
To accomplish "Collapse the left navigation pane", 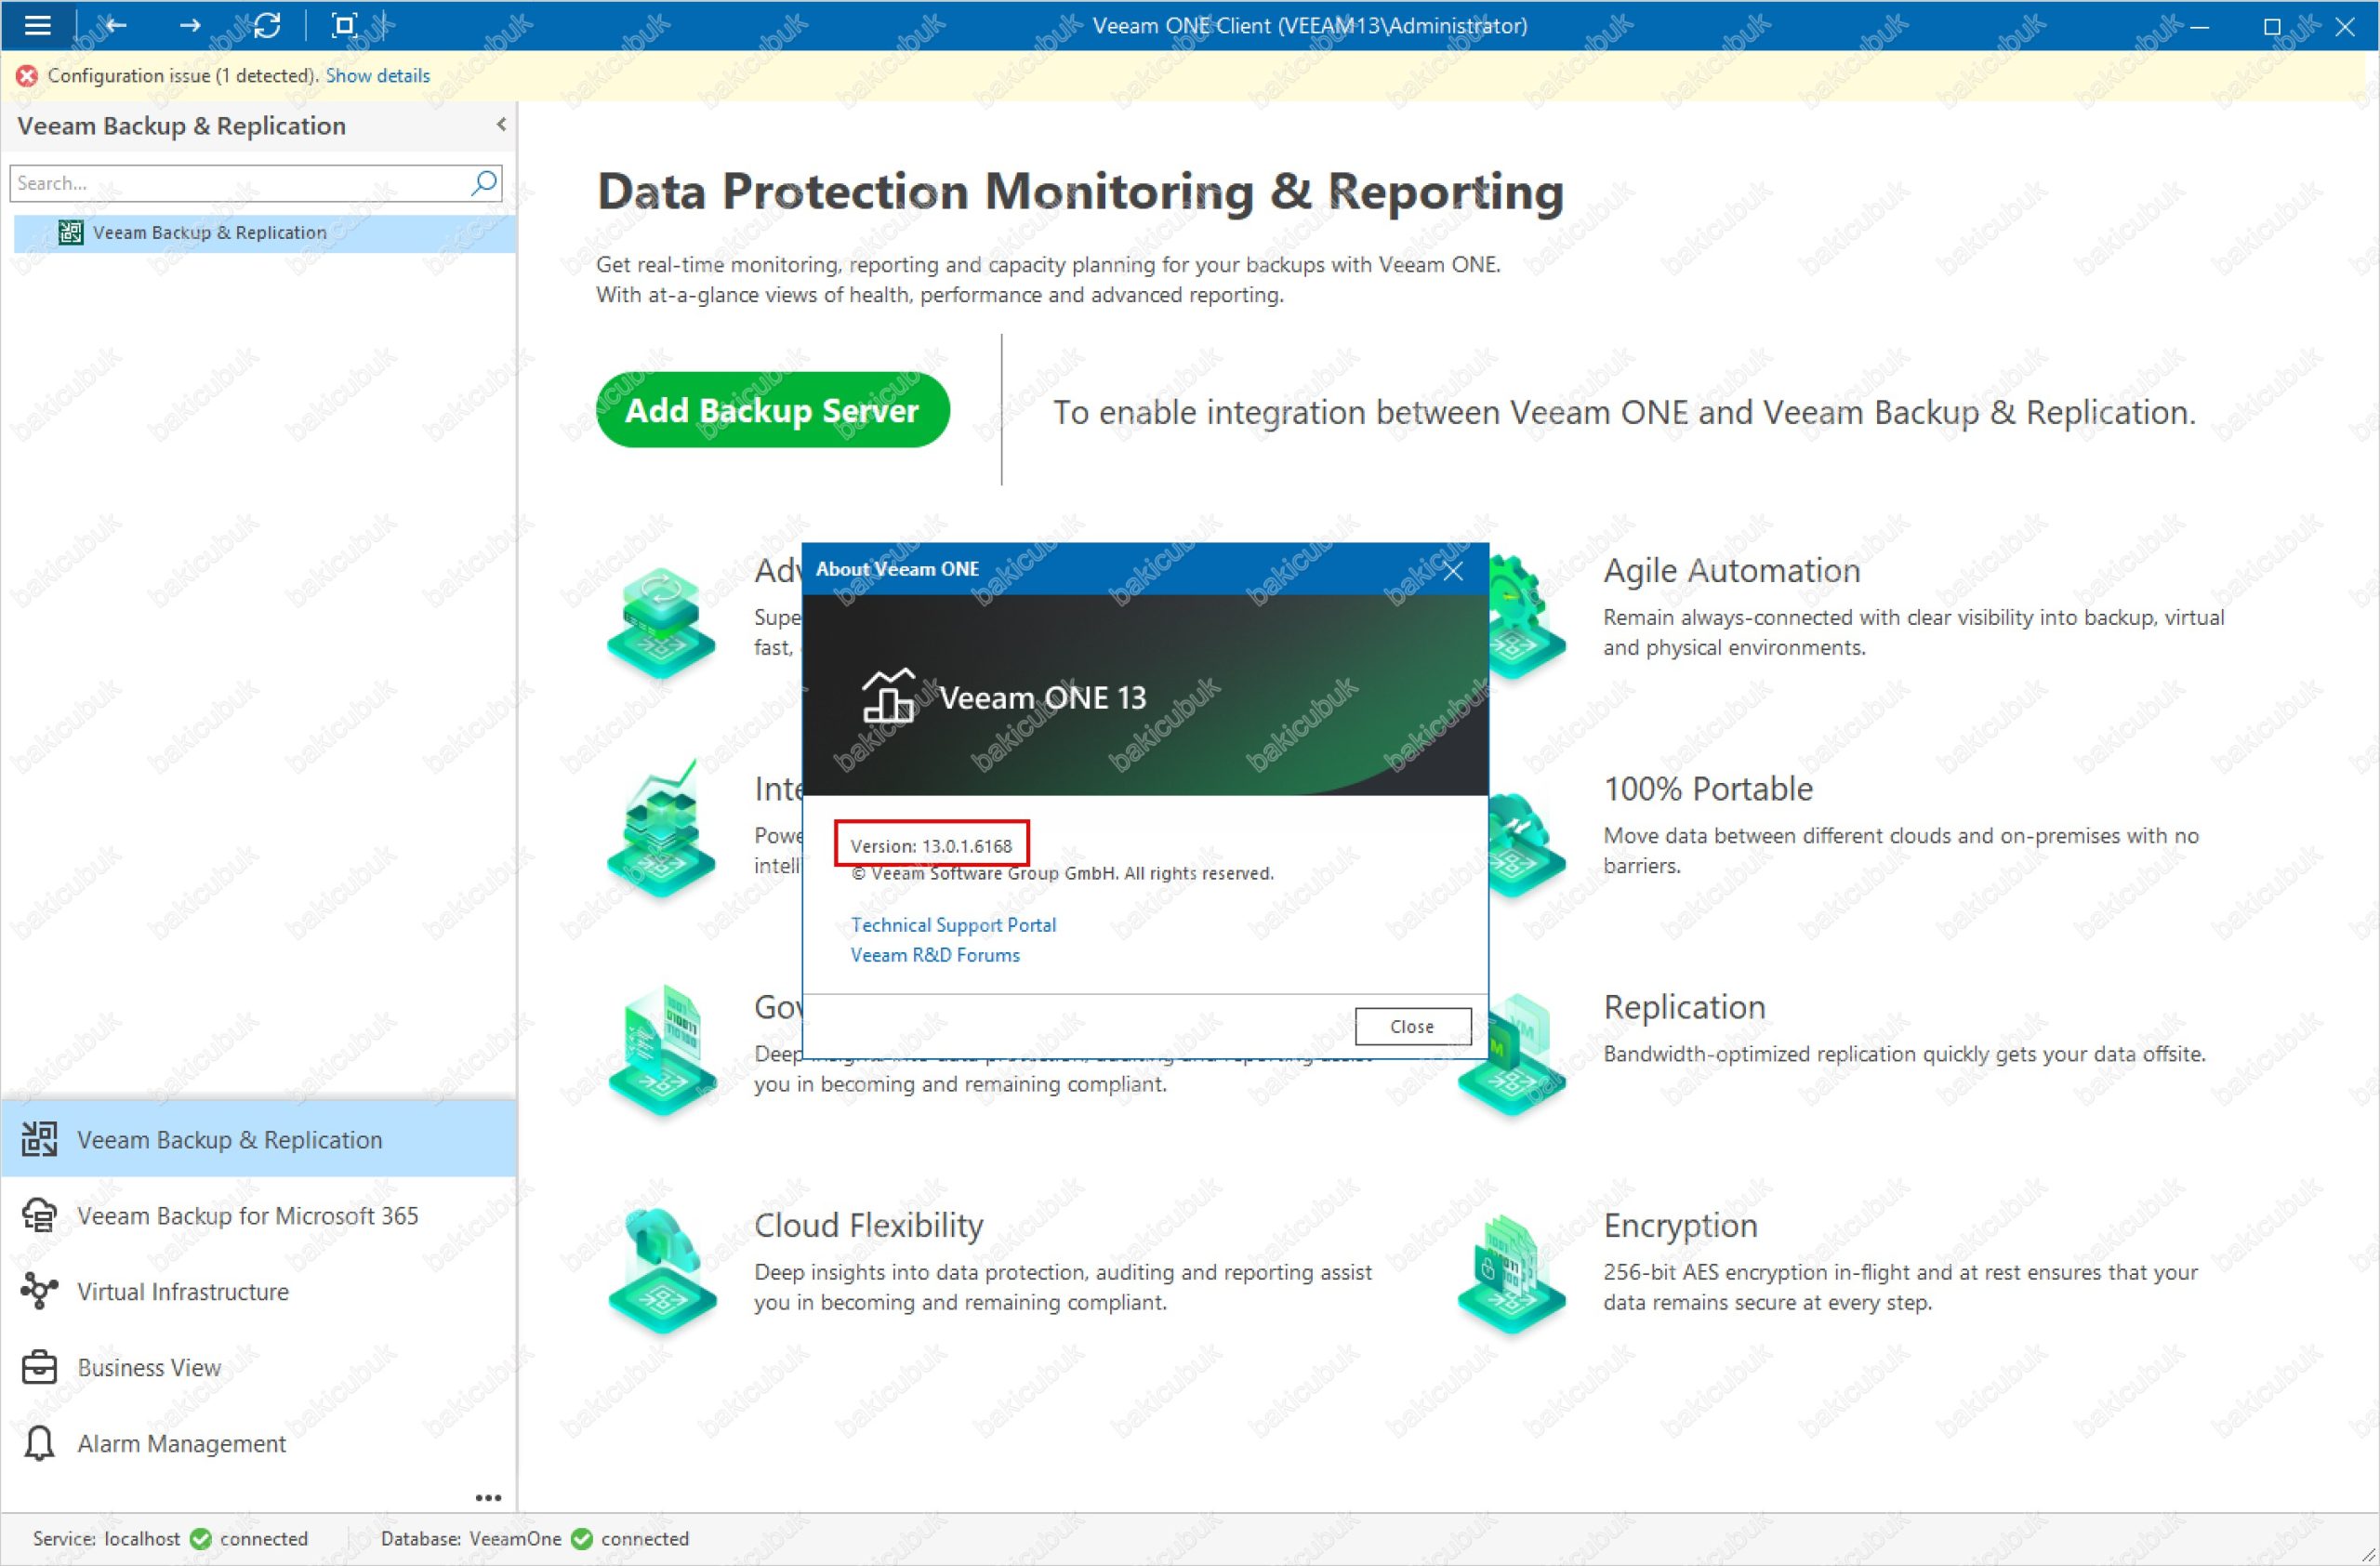I will 501,125.
